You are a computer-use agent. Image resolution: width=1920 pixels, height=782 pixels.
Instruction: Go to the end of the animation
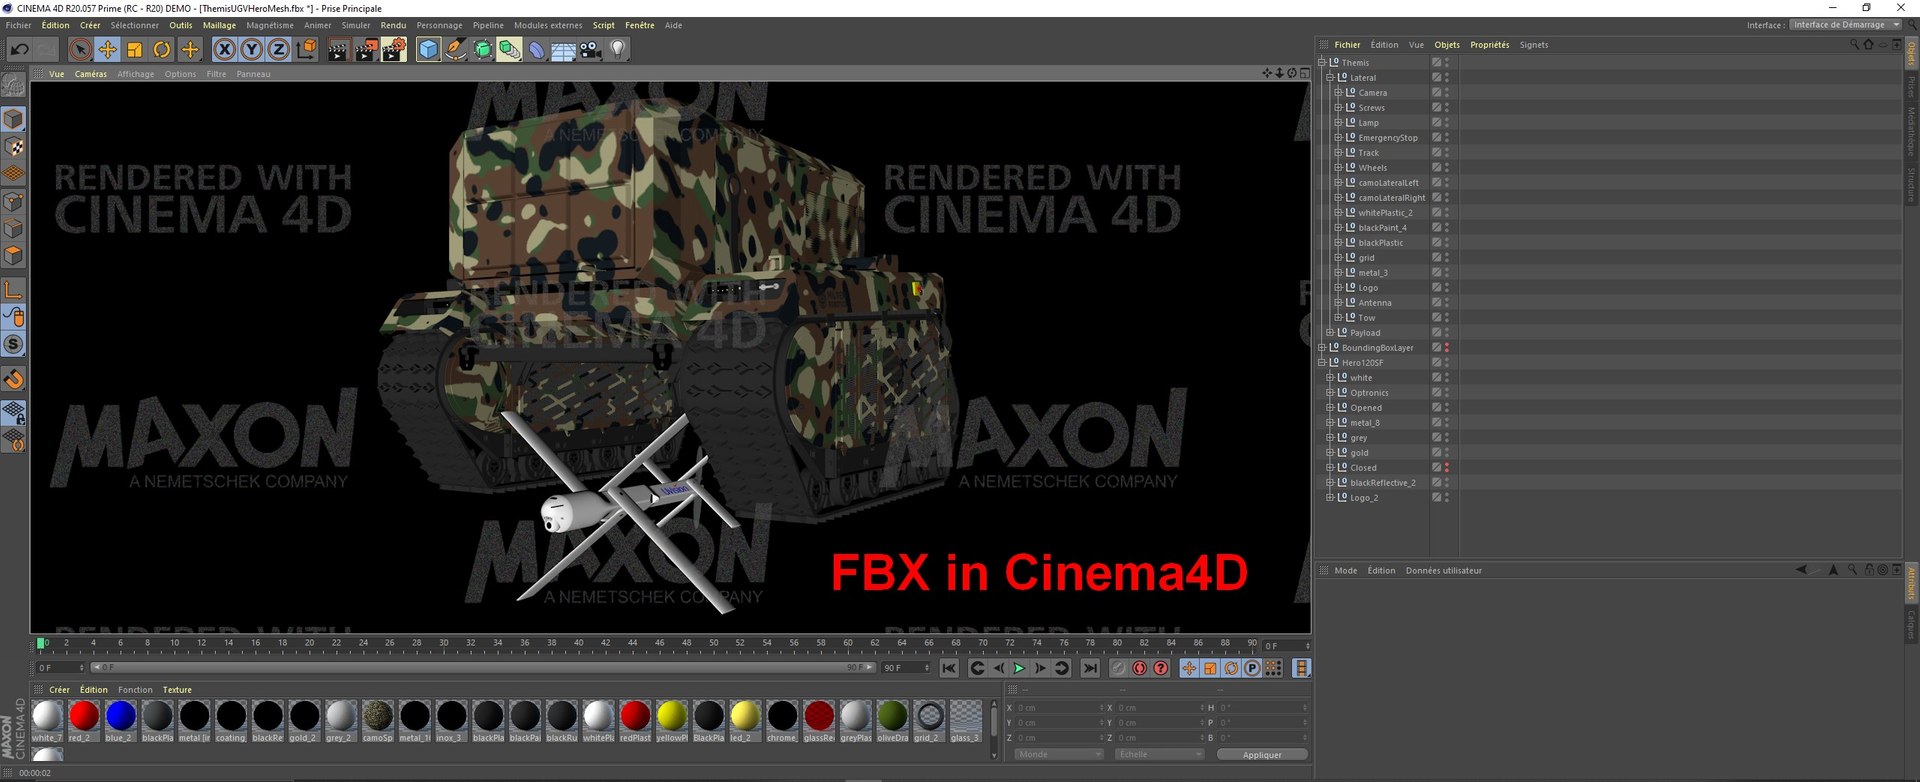point(1090,668)
